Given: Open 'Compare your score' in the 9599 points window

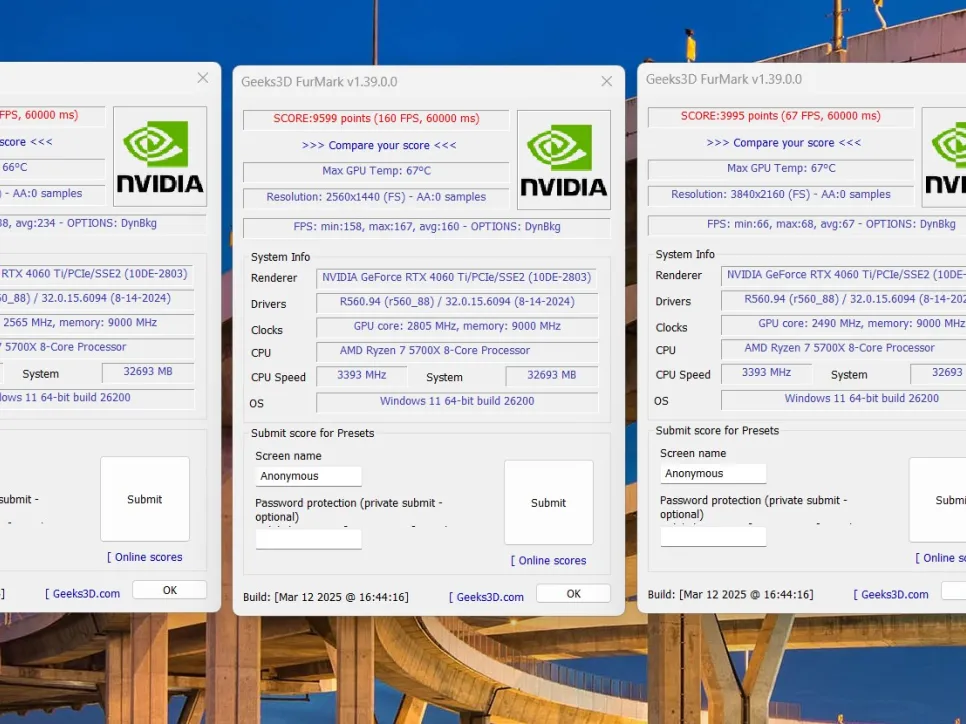Looking at the screenshot, I should [x=378, y=145].
